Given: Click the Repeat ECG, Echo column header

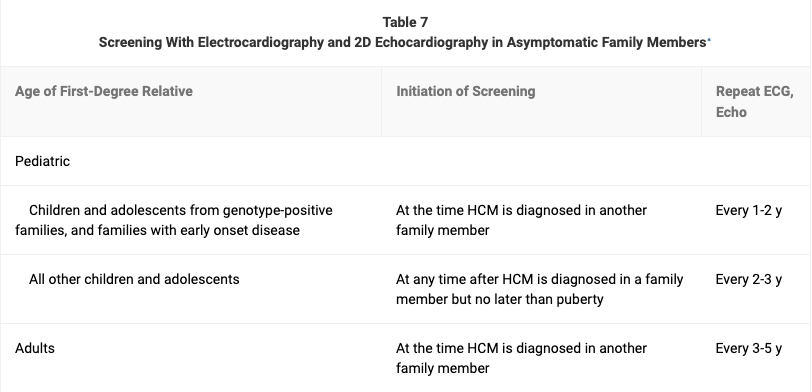Looking at the screenshot, I should [755, 101].
